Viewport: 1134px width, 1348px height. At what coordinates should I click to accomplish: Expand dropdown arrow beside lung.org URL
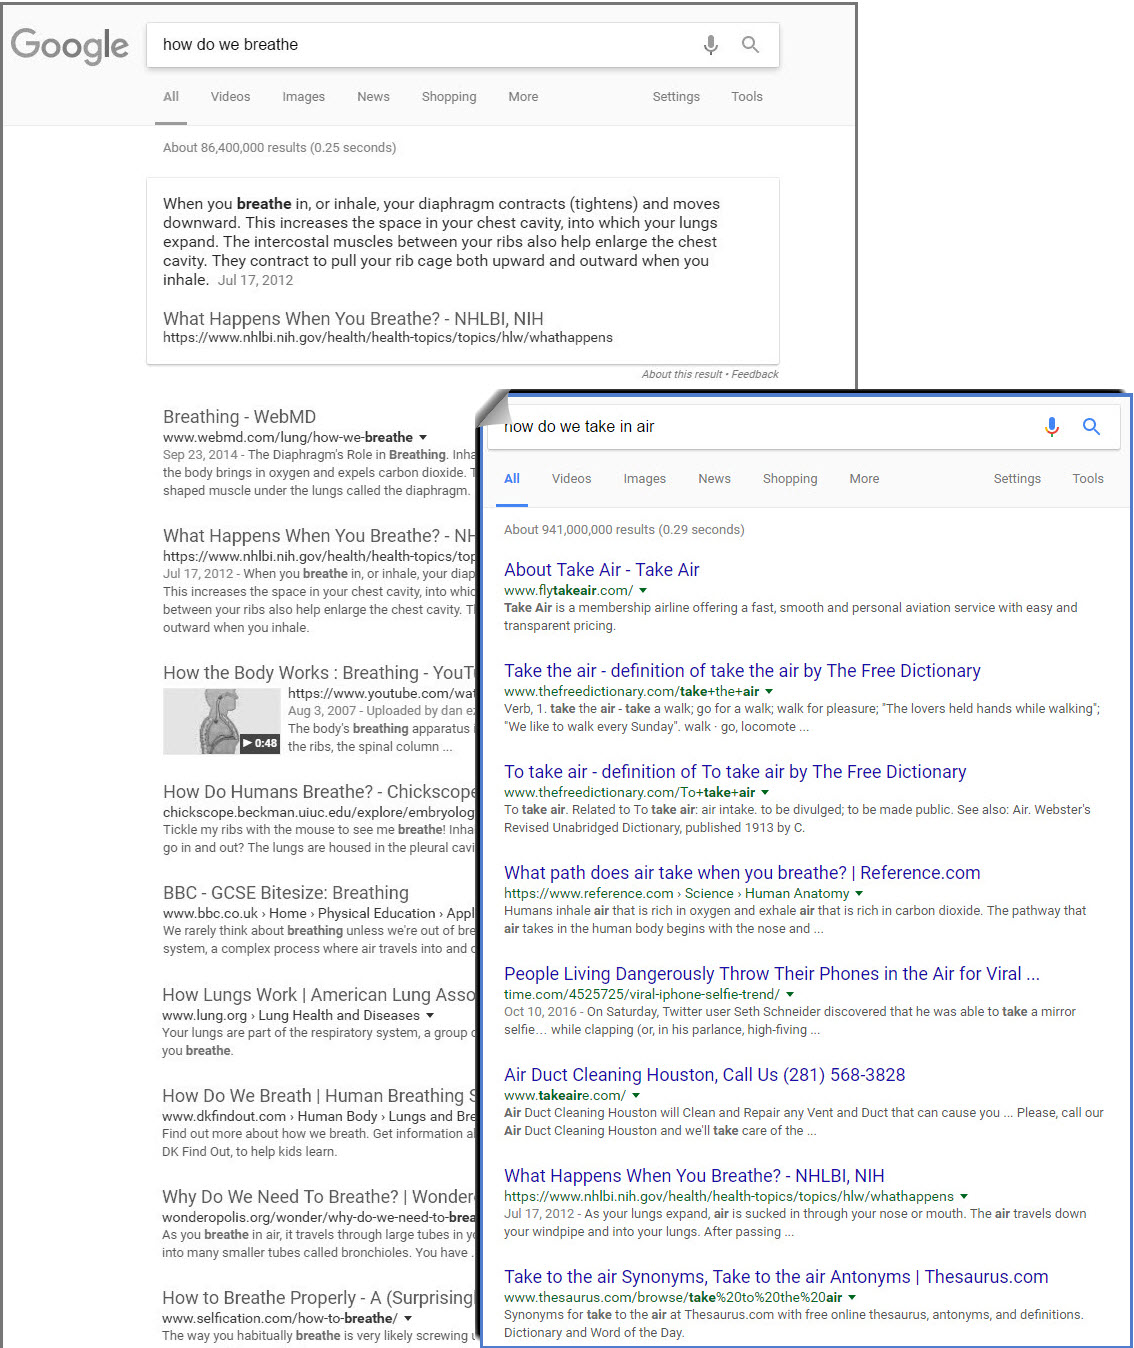tap(430, 1016)
